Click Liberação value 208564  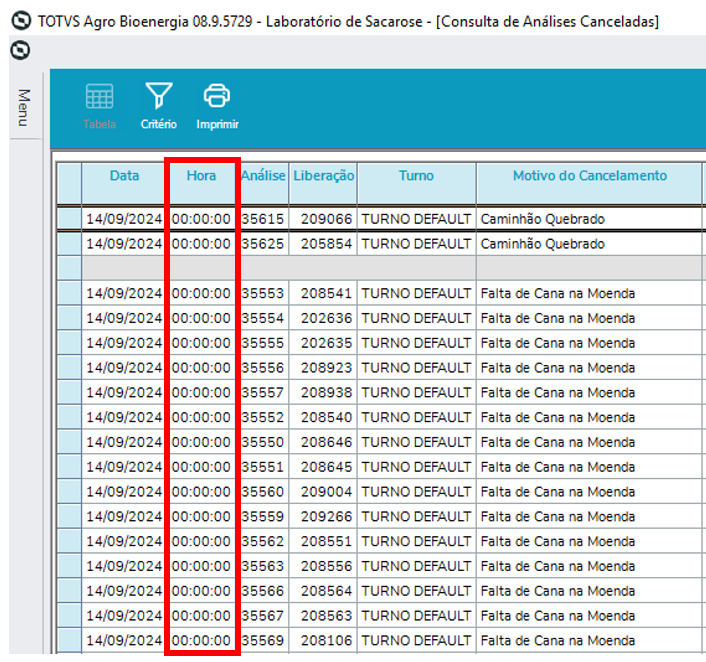[326, 591]
